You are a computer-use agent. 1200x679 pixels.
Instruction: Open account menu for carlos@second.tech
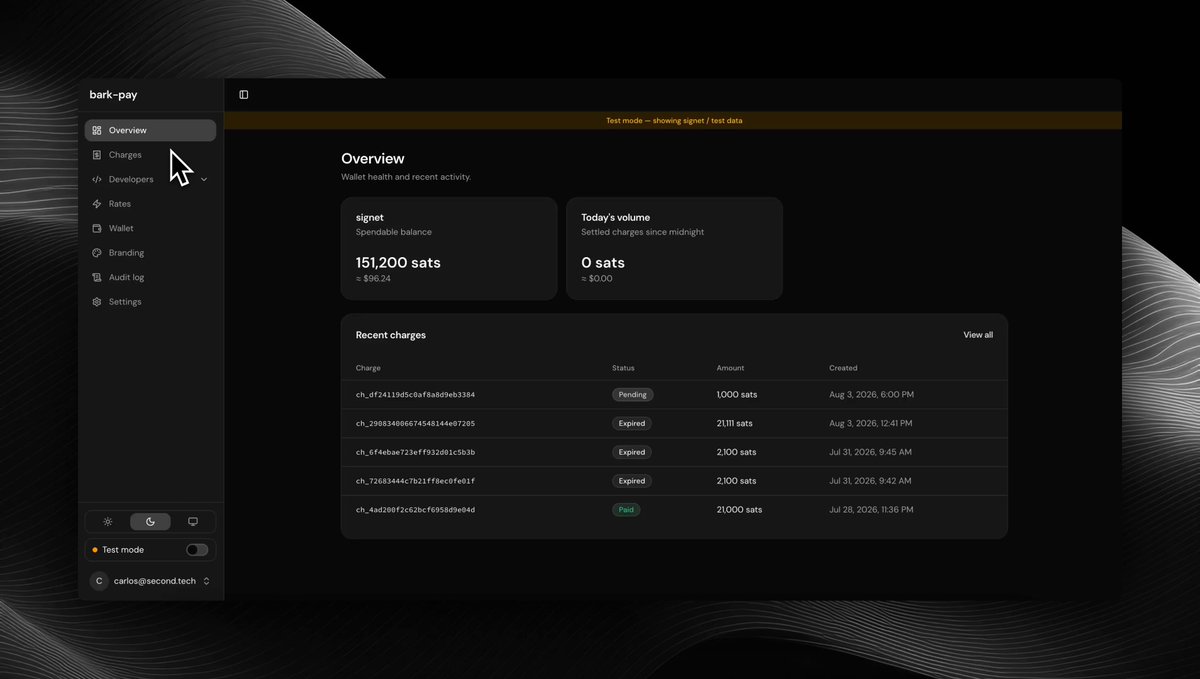click(150, 581)
